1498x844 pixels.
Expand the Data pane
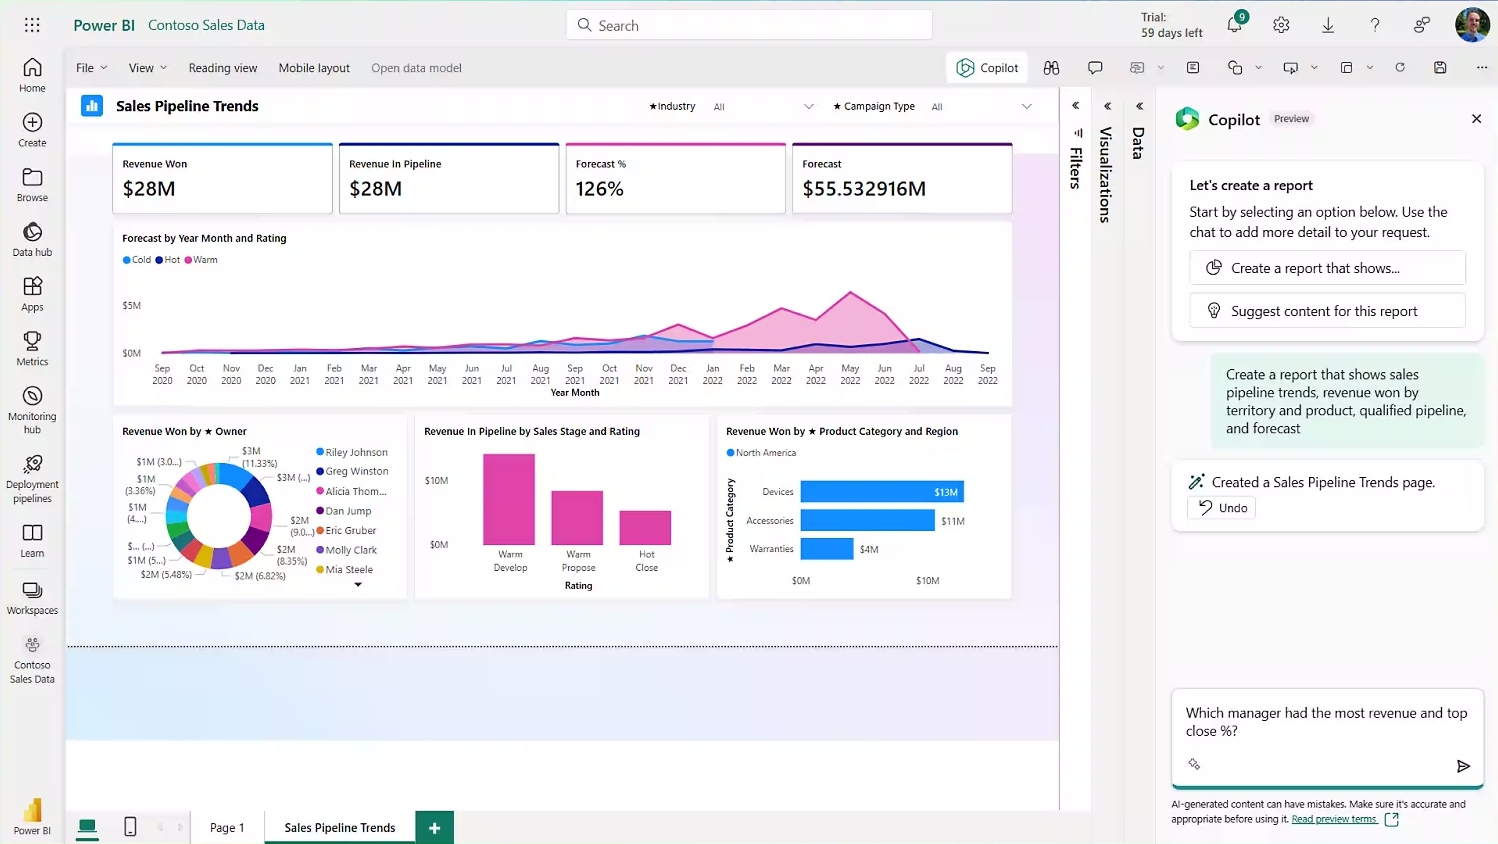tap(1139, 106)
